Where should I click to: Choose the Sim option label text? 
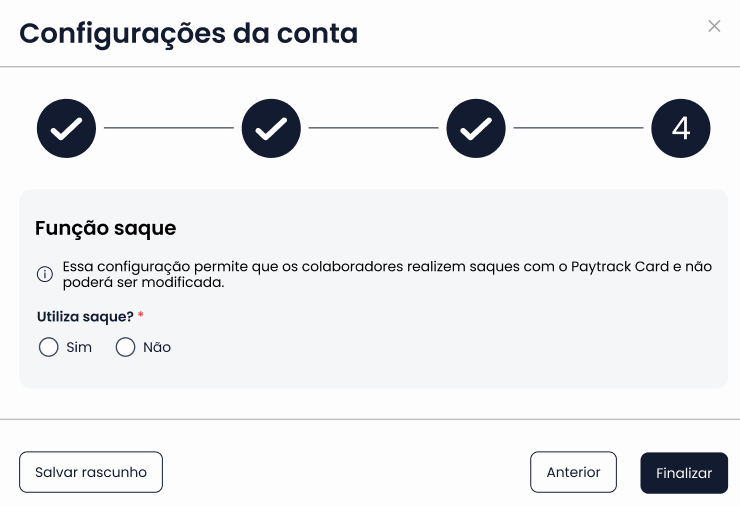[79, 347]
